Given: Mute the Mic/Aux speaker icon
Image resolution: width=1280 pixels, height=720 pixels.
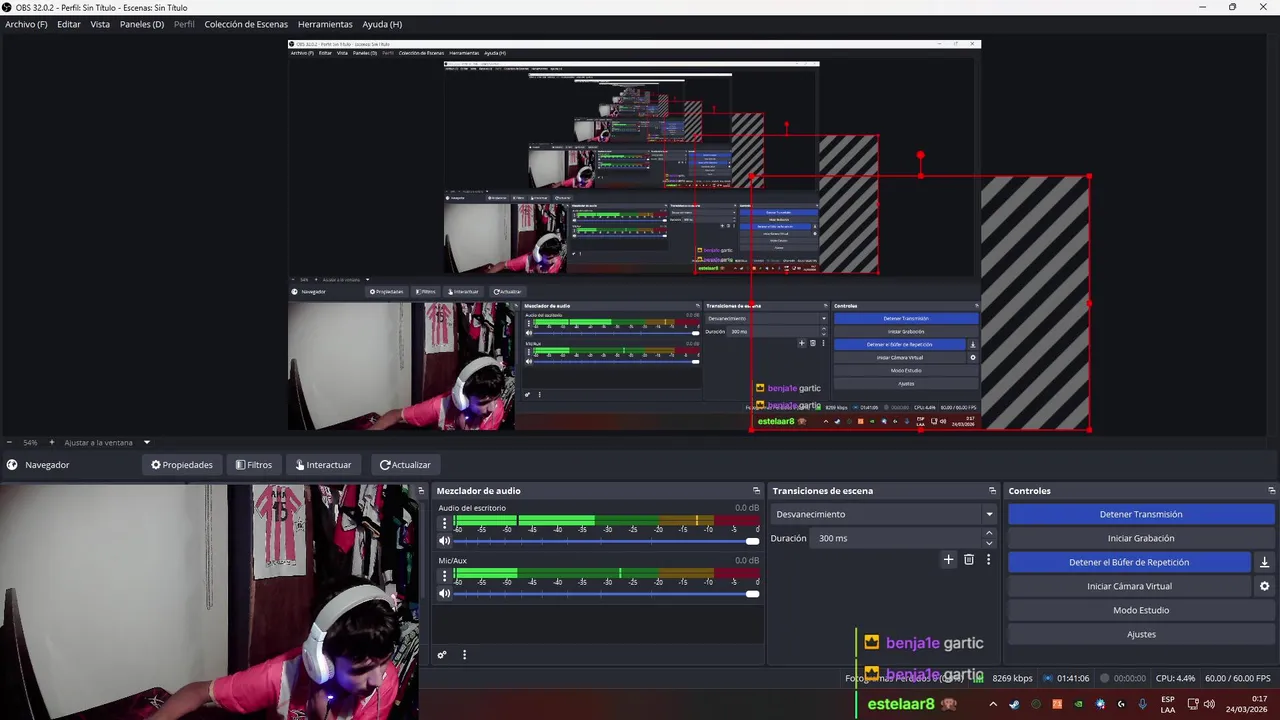Looking at the screenshot, I should (445, 594).
